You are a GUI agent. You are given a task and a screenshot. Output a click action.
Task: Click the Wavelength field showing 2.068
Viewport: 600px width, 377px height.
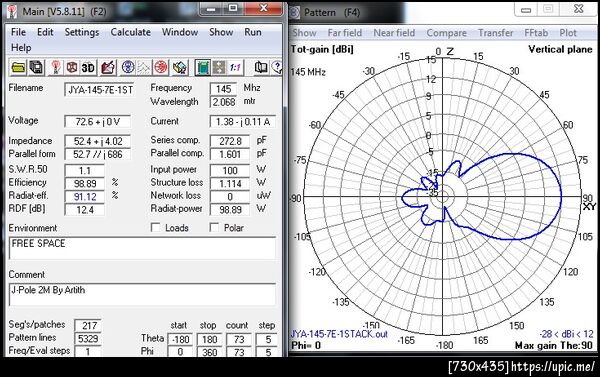[x=223, y=102]
